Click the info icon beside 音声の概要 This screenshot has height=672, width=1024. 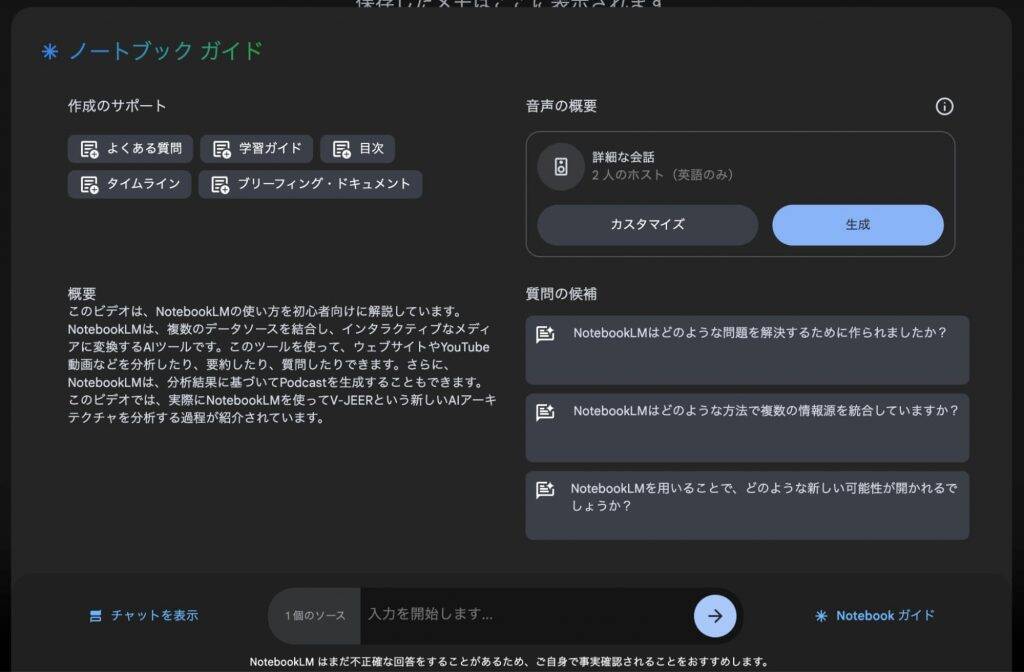coord(944,106)
